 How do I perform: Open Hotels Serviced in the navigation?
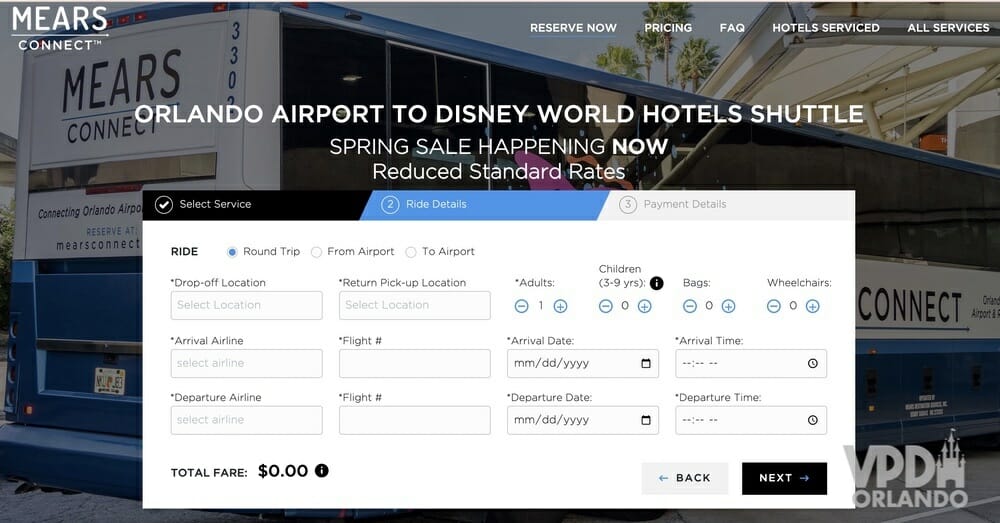click(x=826, y=28)
